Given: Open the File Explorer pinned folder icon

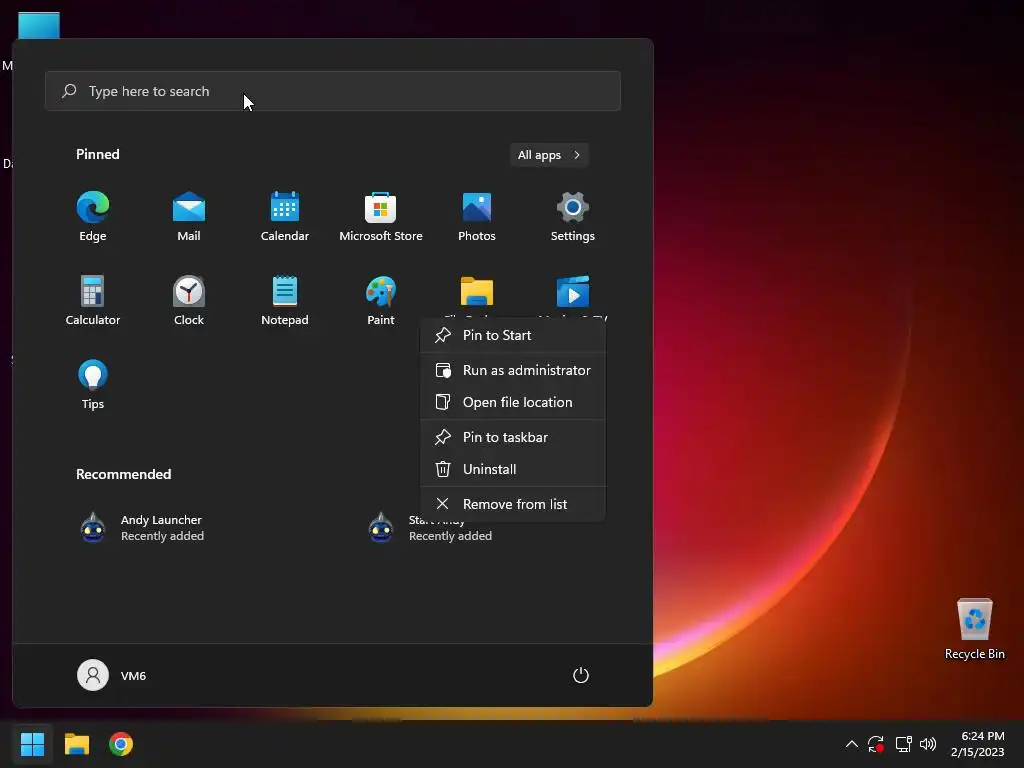Looking at the screenshot, I should pyautogui.click(x=477, y=292).
